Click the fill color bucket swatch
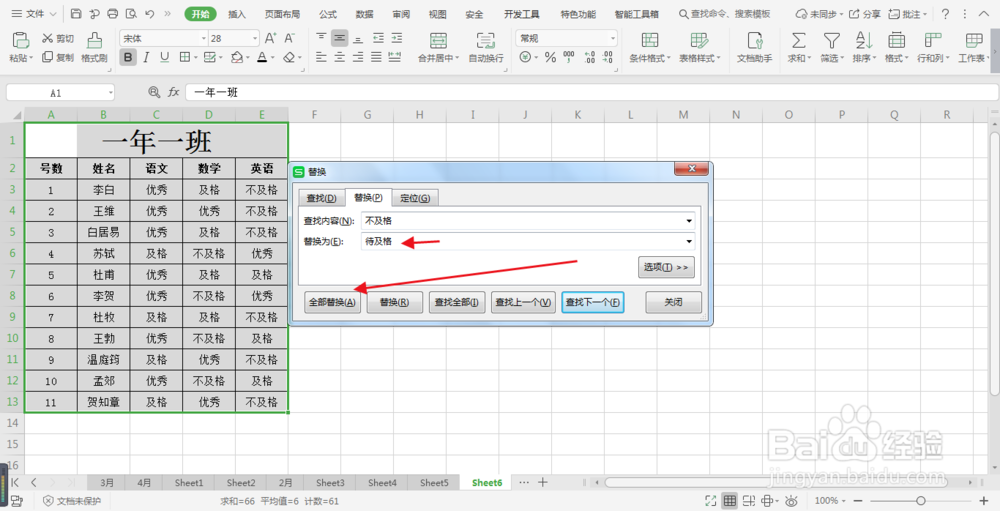The height and width of the screenshot is (511, 1000). pos(237,57)
